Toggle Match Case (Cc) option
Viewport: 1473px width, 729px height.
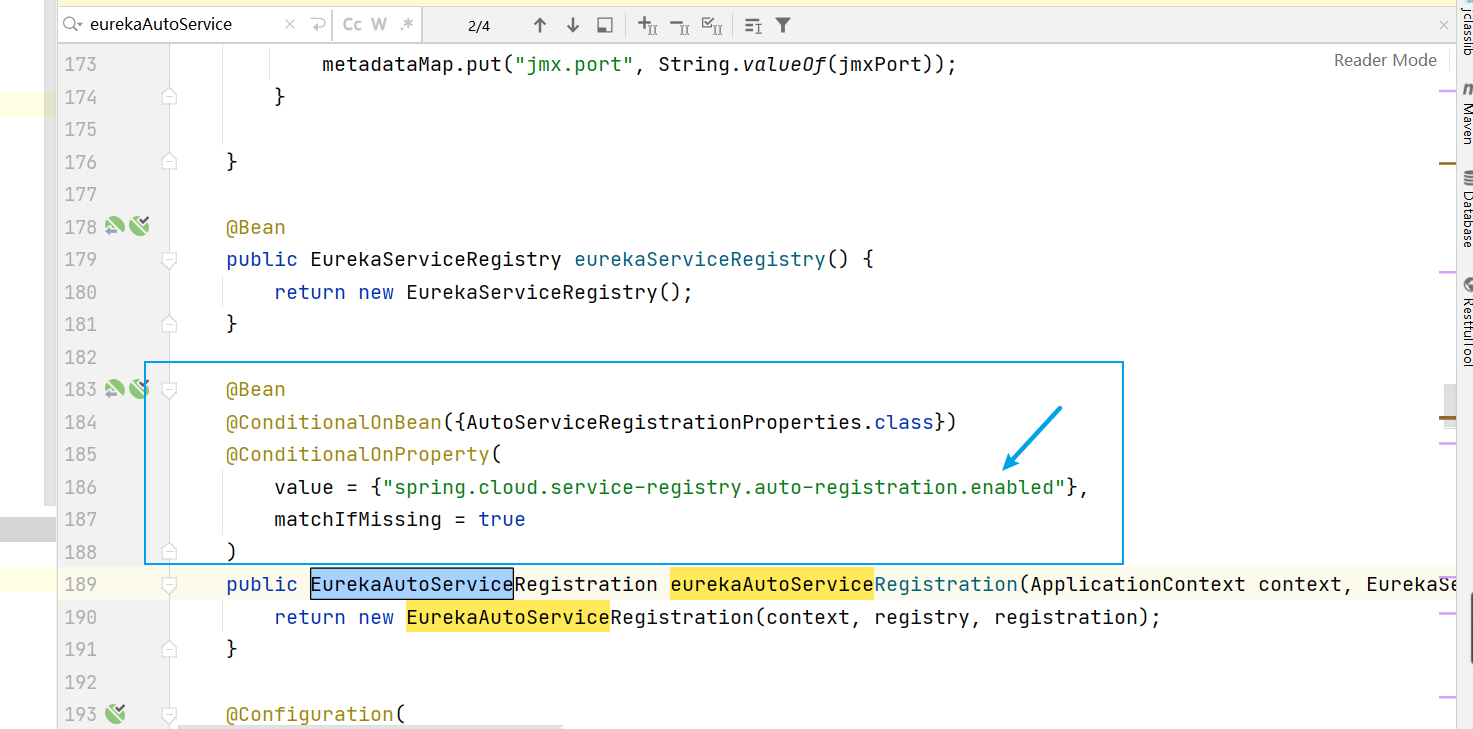coord(352,24)
